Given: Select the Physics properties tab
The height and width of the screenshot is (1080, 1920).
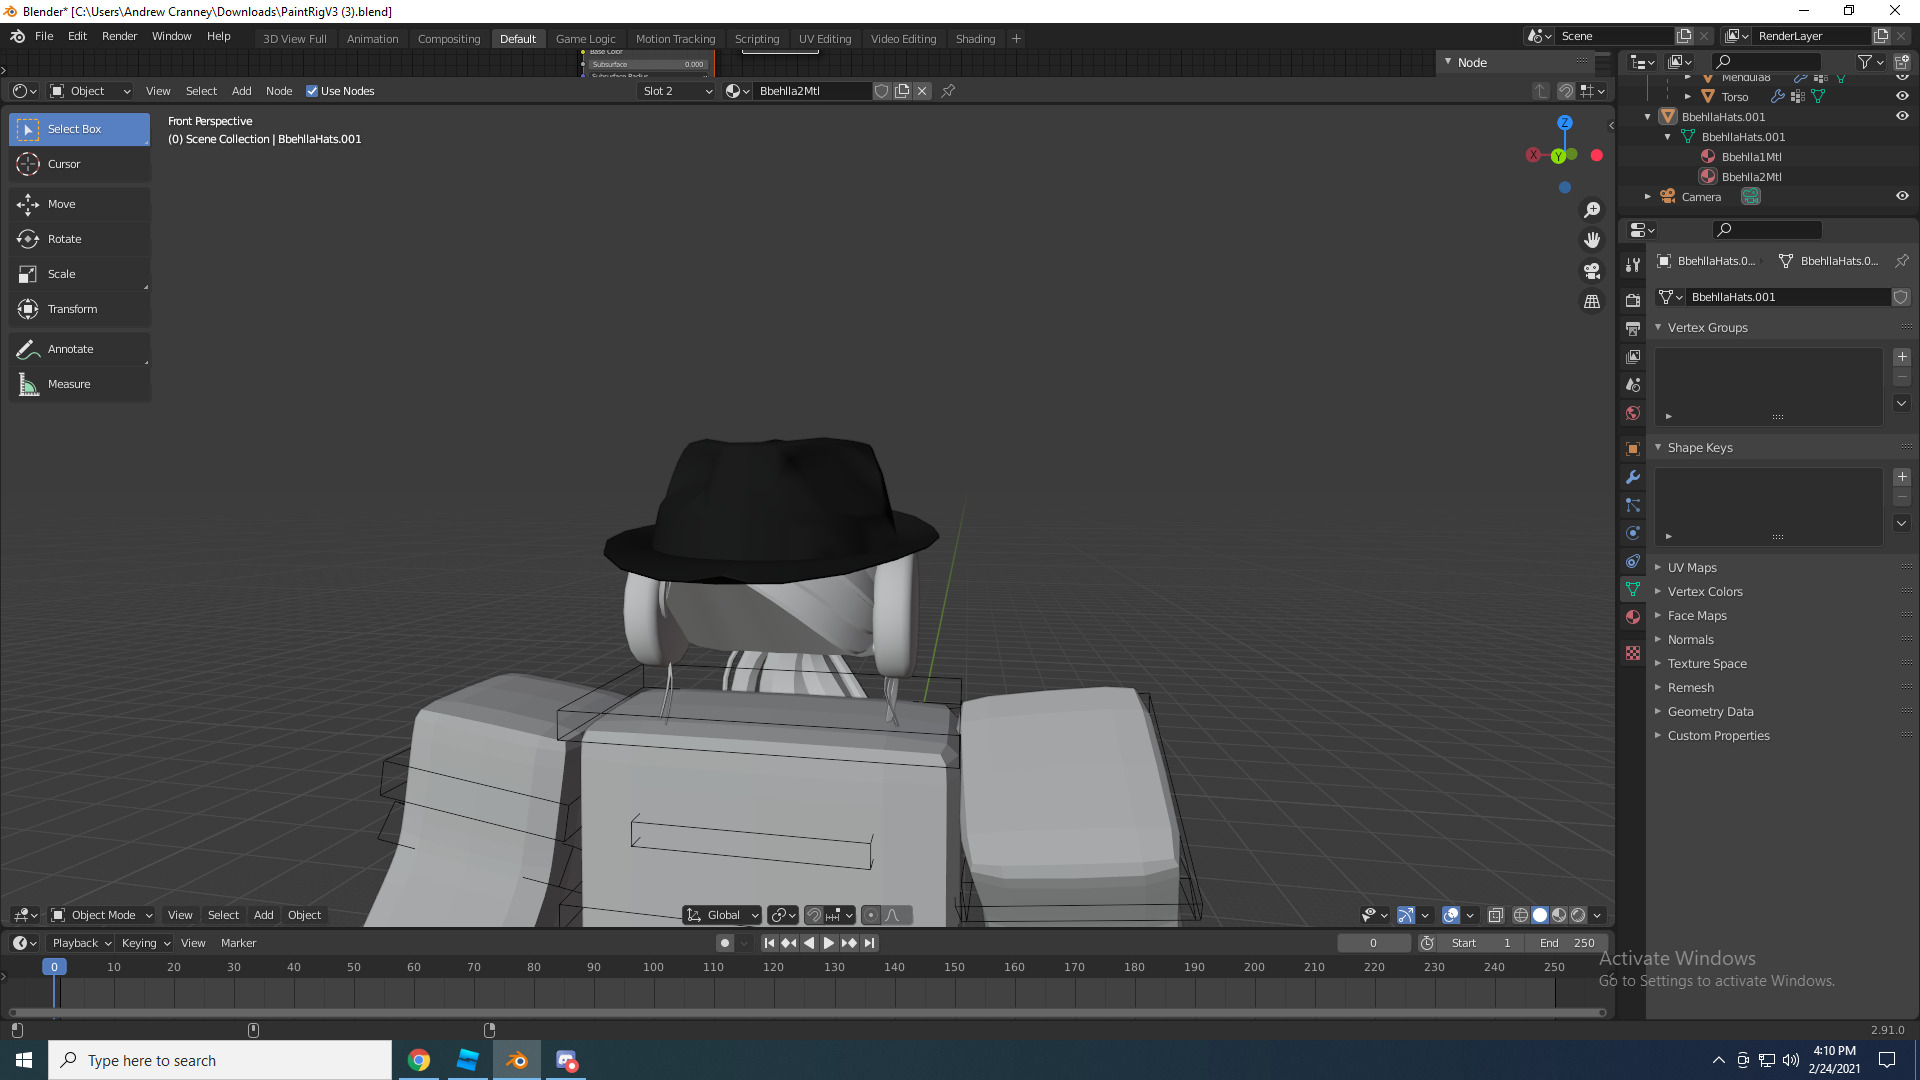Looking at the screenshot, I should click(1633, 533).
